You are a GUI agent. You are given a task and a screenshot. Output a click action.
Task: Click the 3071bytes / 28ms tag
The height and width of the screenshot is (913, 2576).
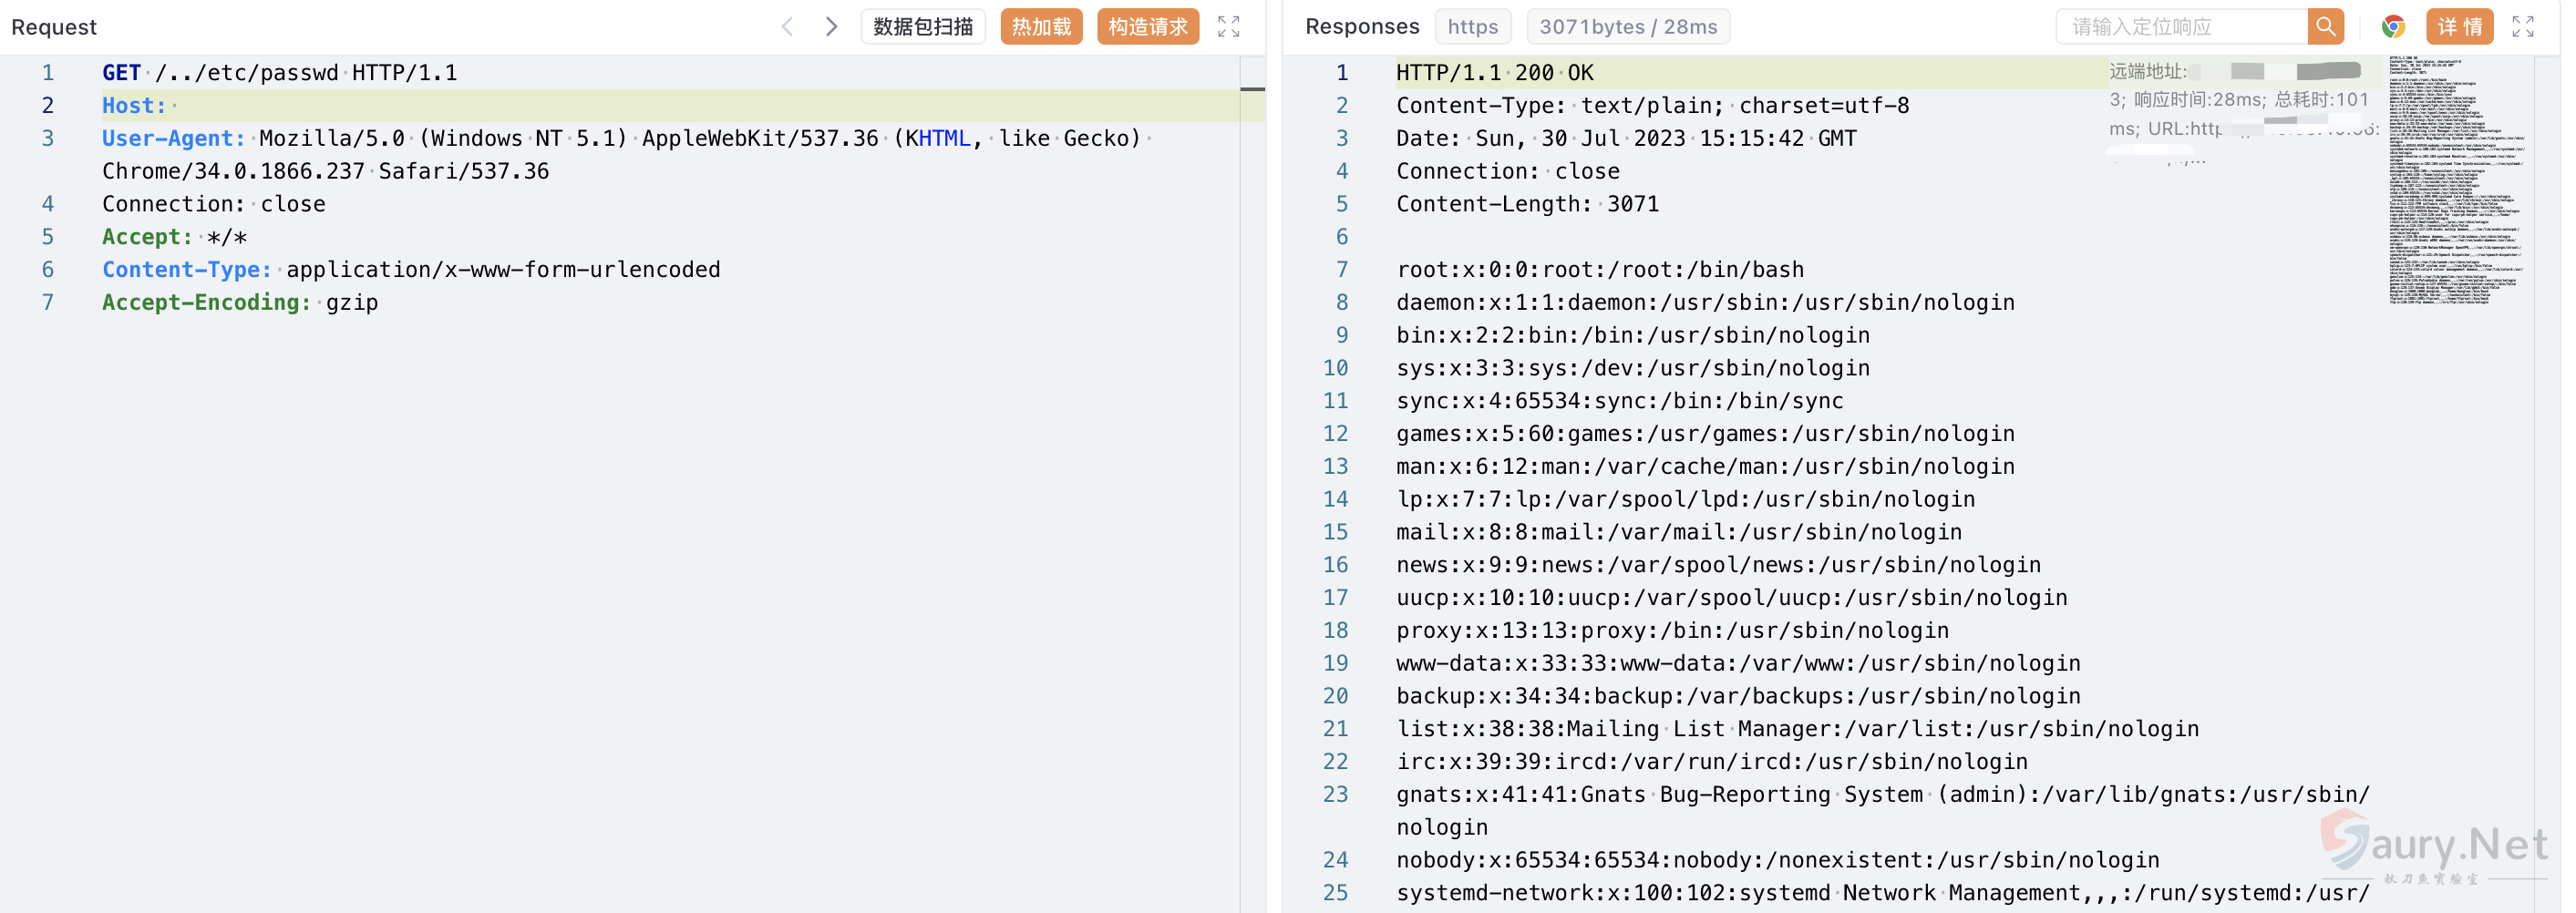[1627, 27]
